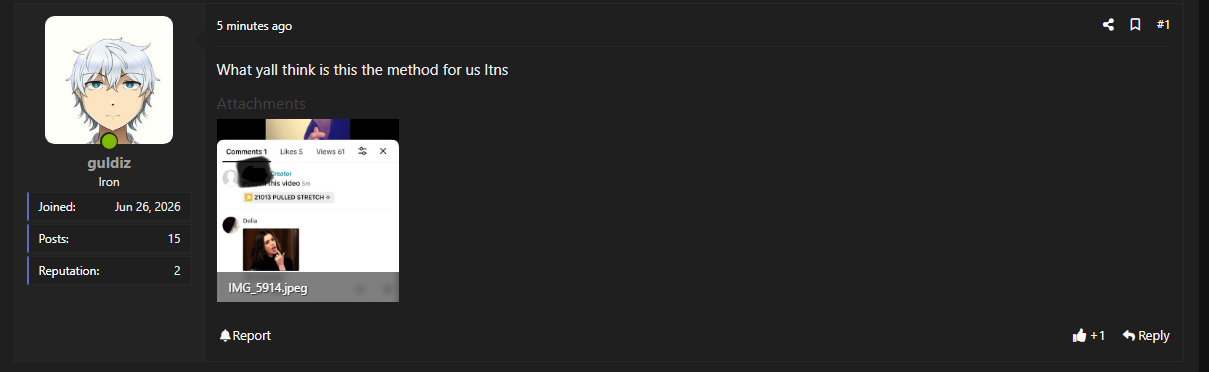This screenshot has width=1209, height=372.
Task: Open the guldiz username link
Action: (109, 163)
